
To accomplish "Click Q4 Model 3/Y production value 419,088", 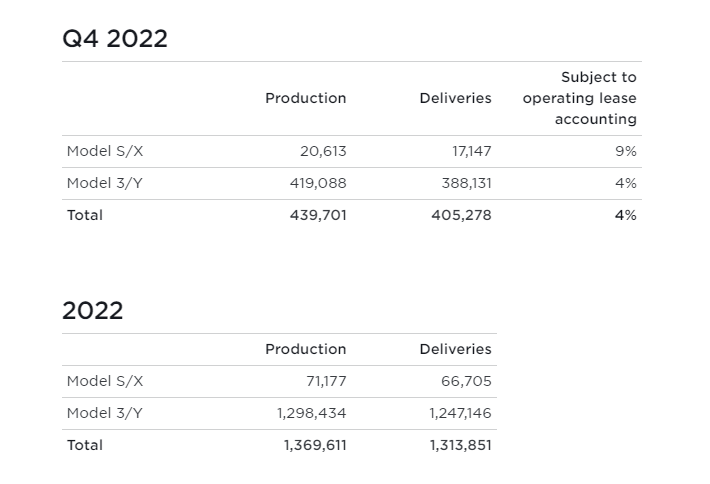I will point(318,183).
